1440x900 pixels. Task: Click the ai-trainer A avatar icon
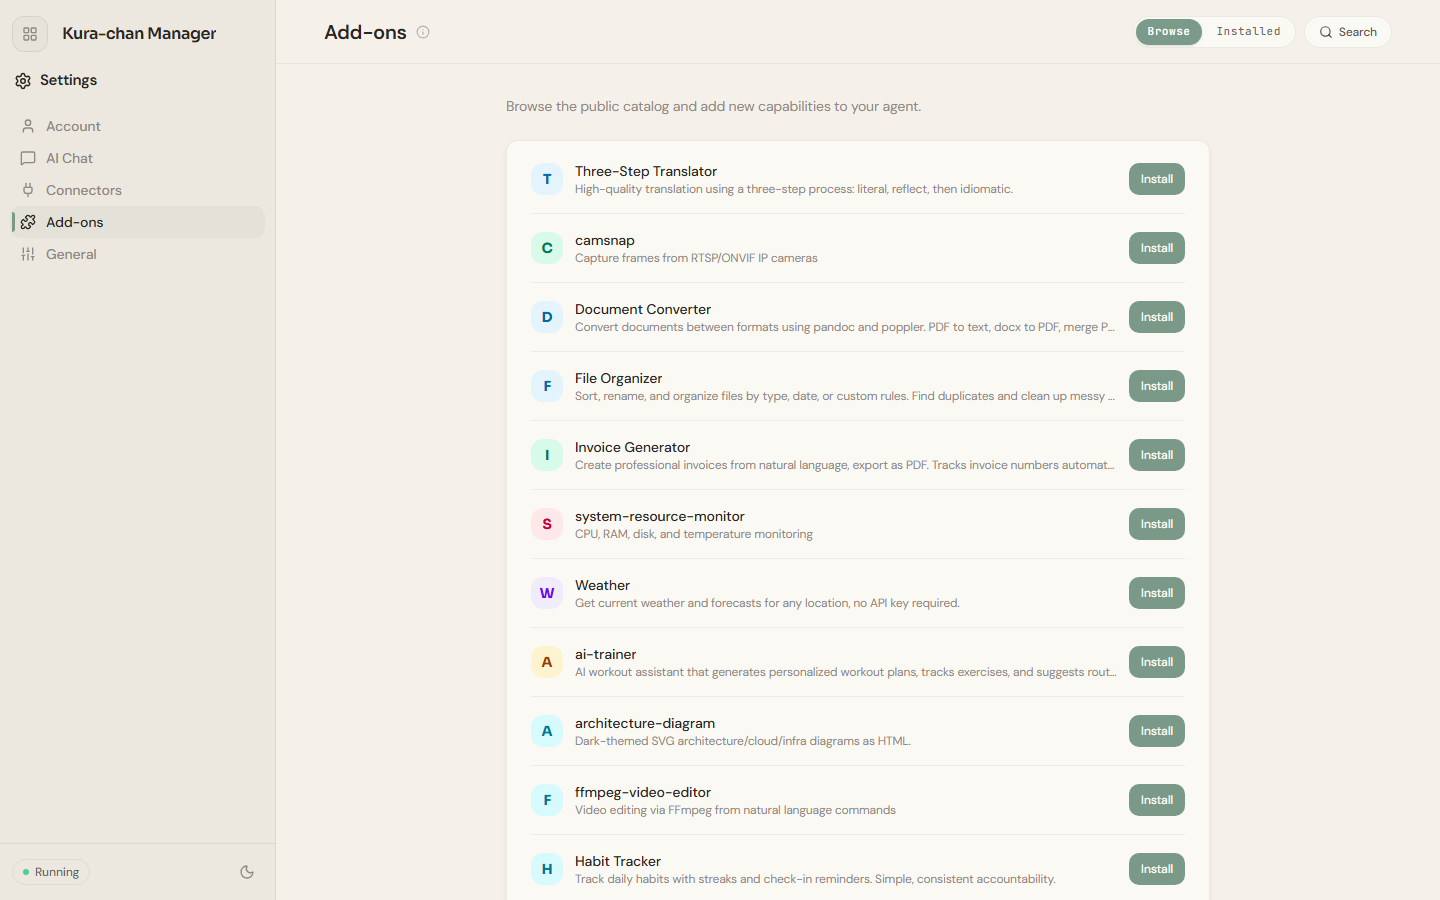tap(547, 662)
